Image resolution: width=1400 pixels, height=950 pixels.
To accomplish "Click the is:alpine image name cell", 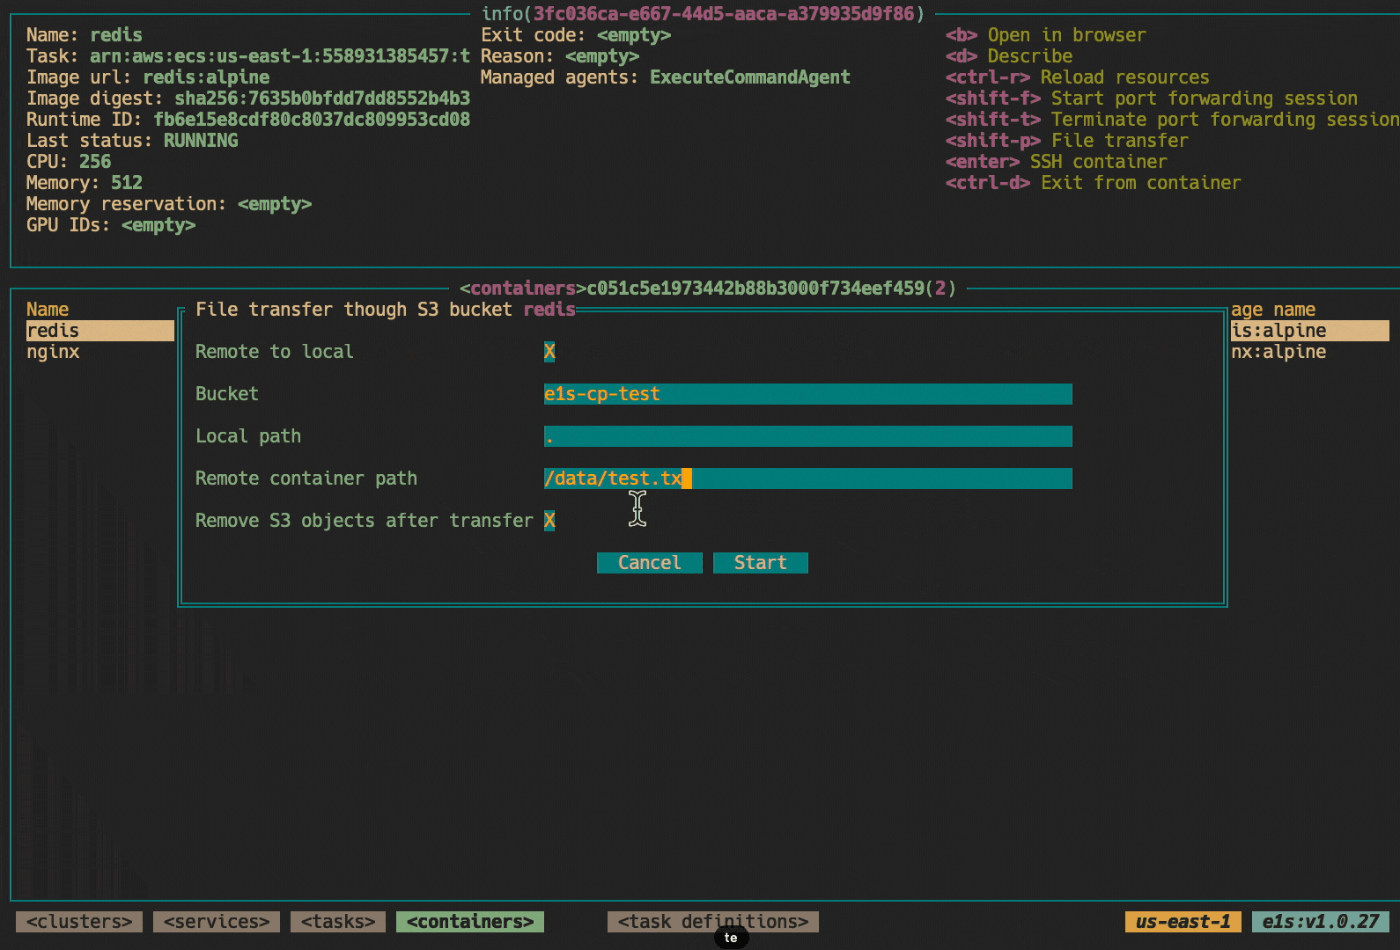I will (x=1309, y=331).
